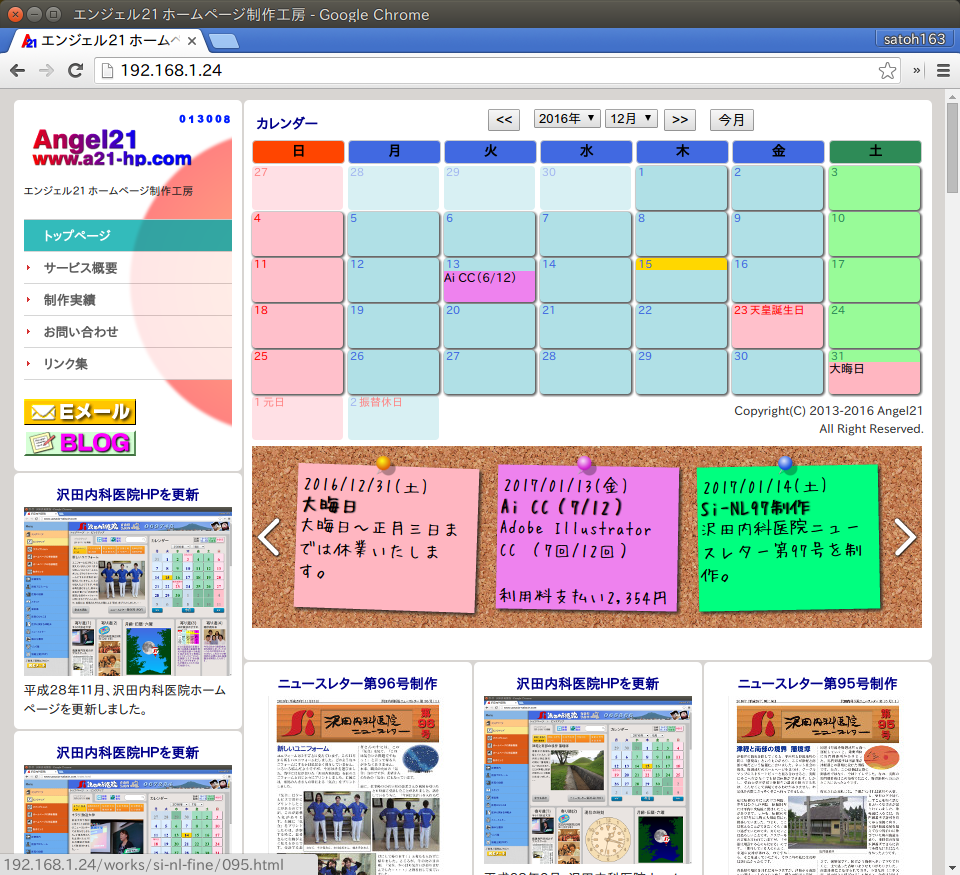Click the scrollbar down arrow
This screenshot has height=875, width=960.
(x=952, y=868)
